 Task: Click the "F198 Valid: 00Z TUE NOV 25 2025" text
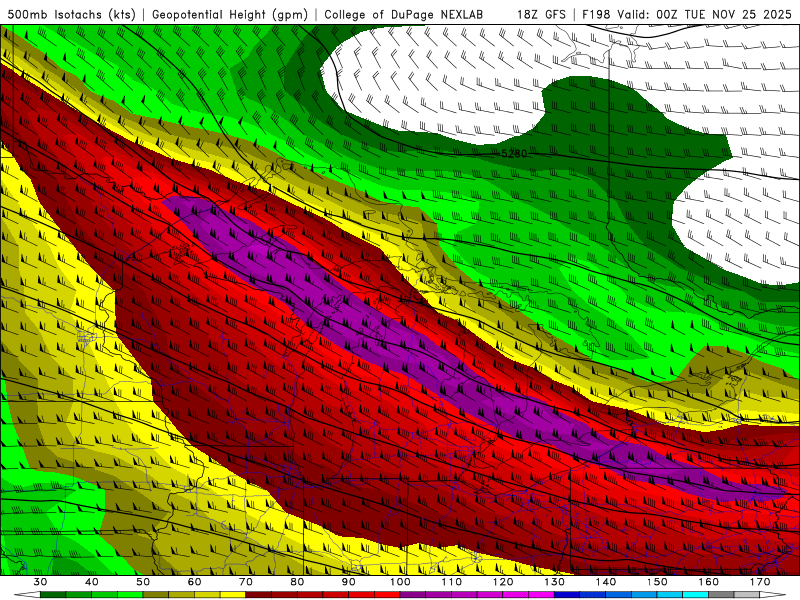coord(687,15)
